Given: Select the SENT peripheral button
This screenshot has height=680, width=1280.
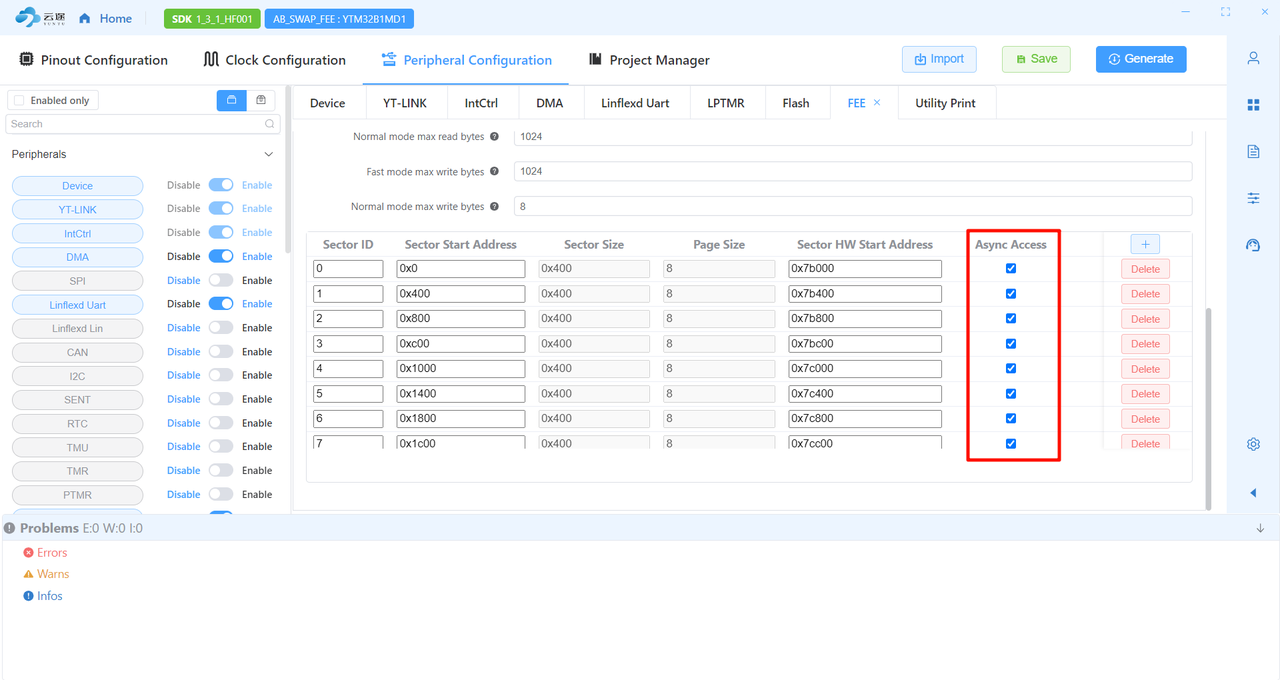Looking at the screenshot, I should [x=77, y=400].
